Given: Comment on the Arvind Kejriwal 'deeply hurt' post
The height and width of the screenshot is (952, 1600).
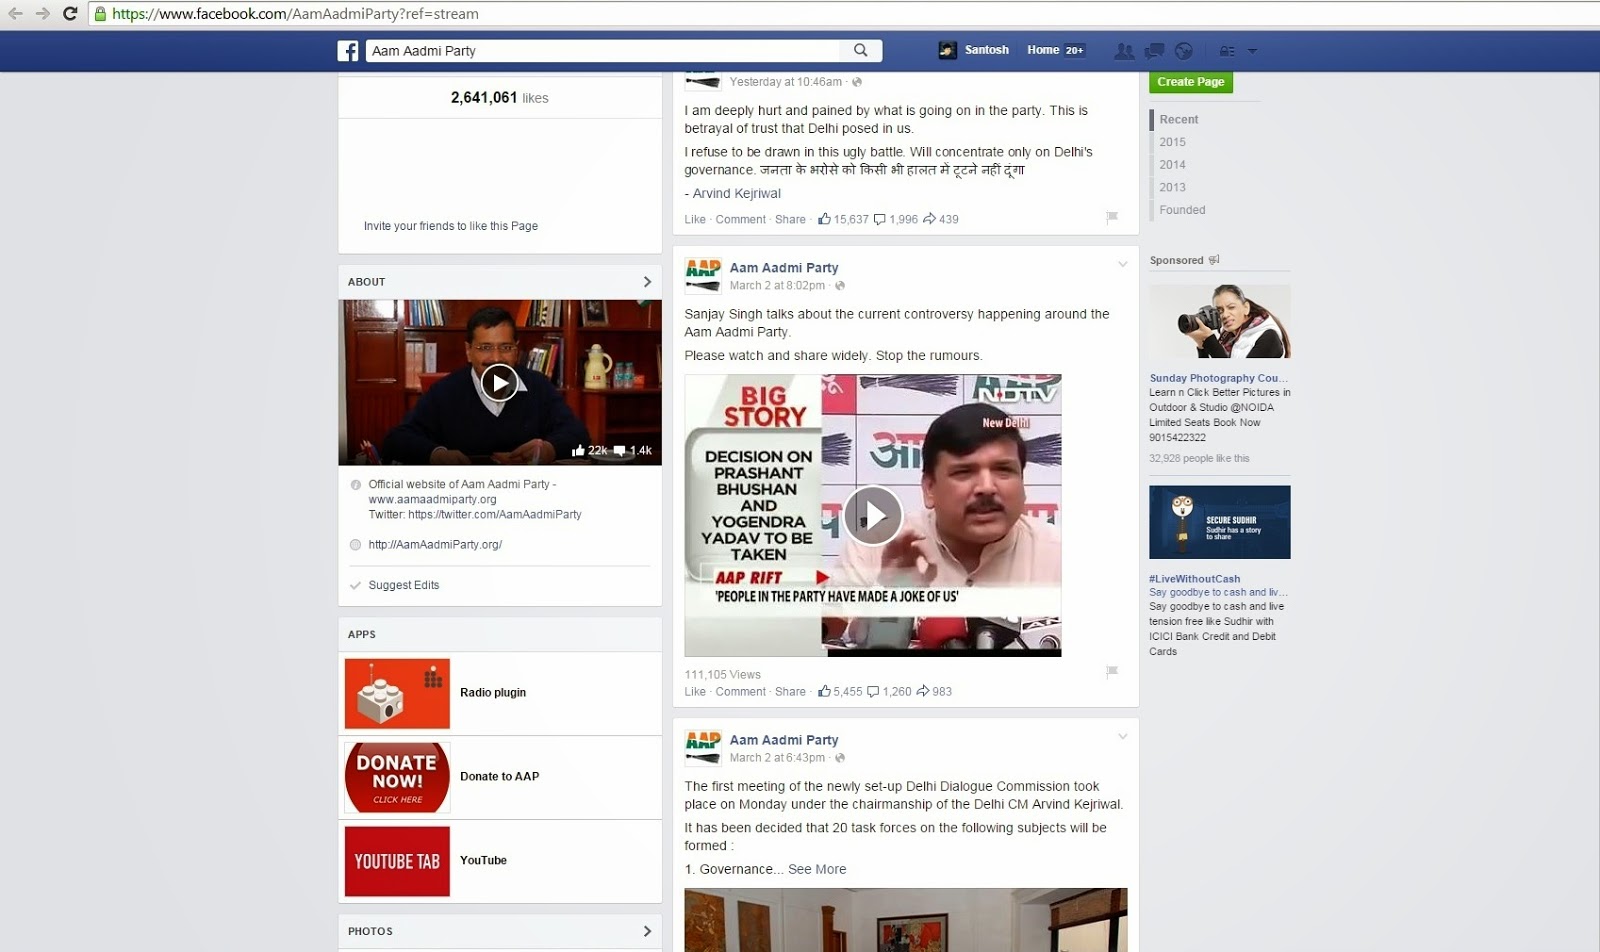Looking at the screenshot, I should [741, 219].
